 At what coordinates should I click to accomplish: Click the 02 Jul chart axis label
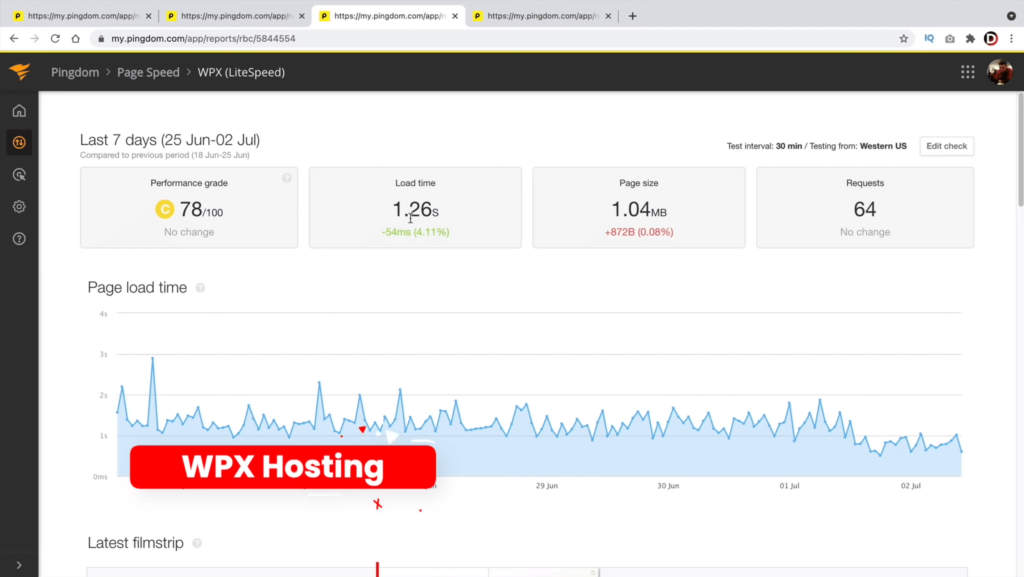910,486
